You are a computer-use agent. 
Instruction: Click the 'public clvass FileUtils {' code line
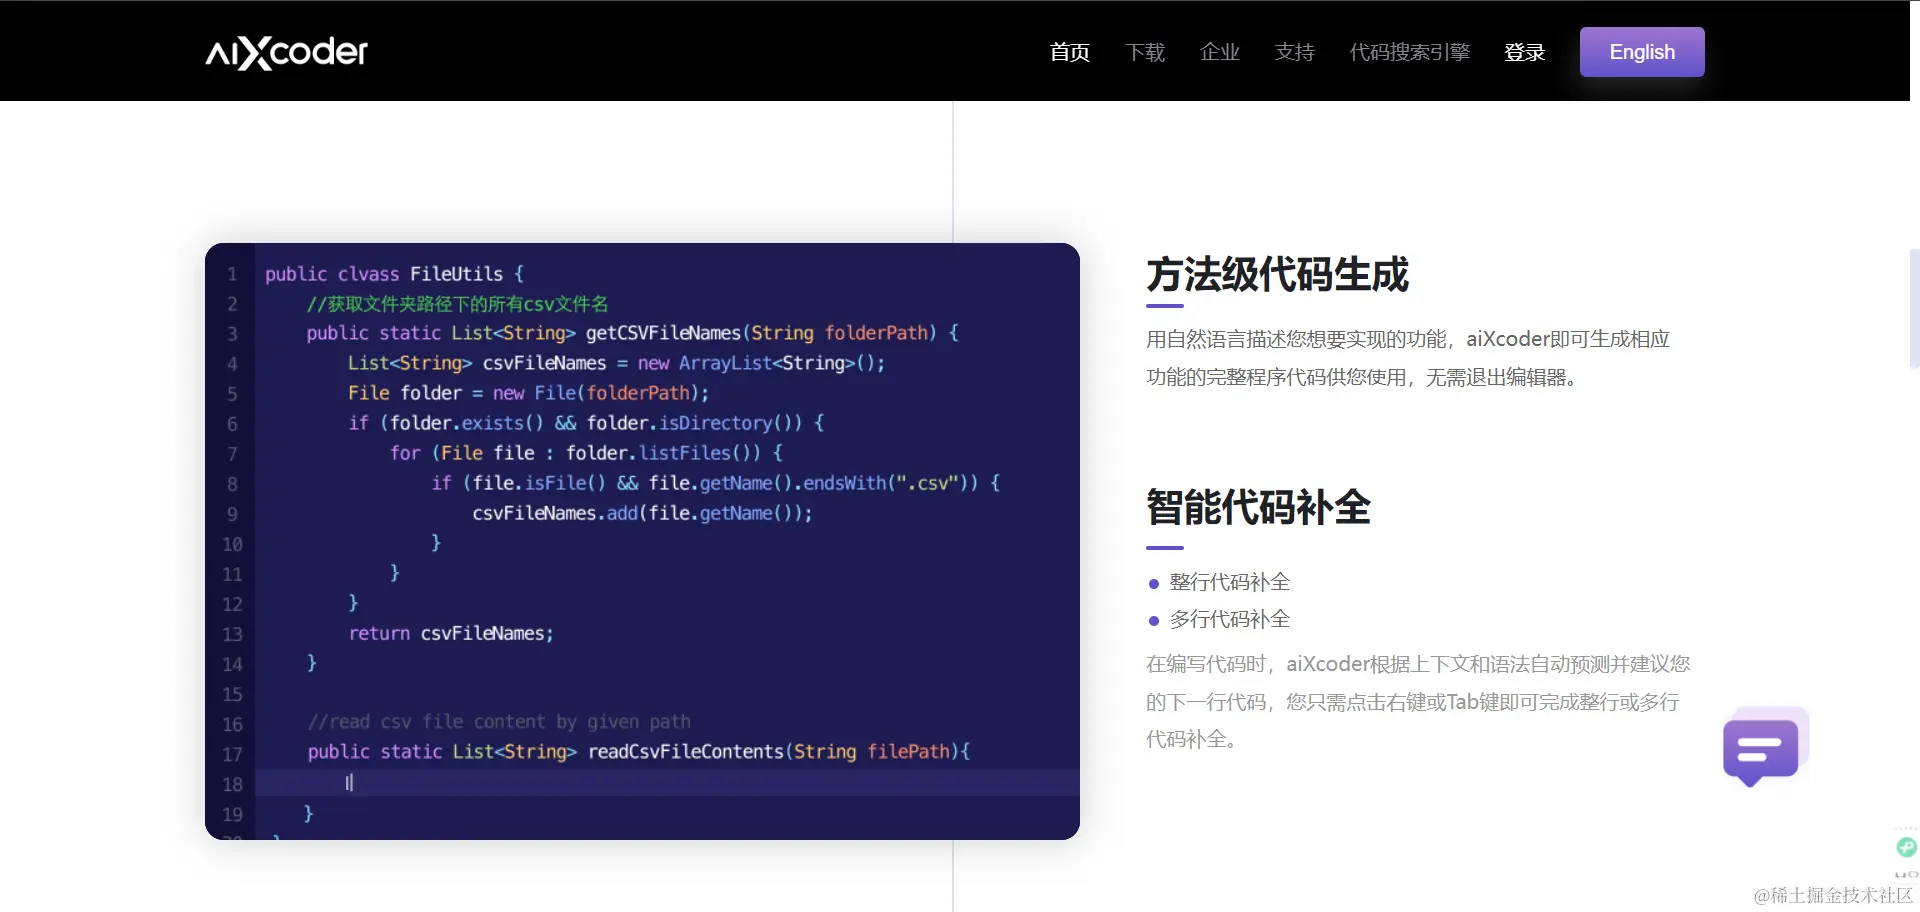(x=394, y=274)
